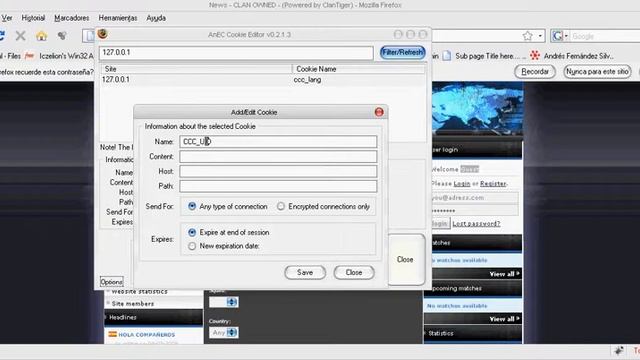Click the webpage login button
The image size is (640, 360).
440,224
